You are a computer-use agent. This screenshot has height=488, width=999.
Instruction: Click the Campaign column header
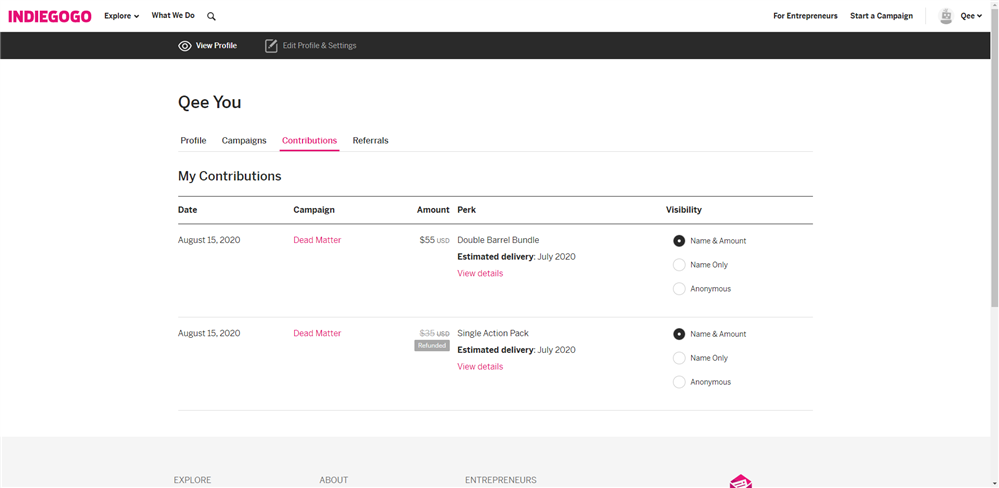coord(313,210)
